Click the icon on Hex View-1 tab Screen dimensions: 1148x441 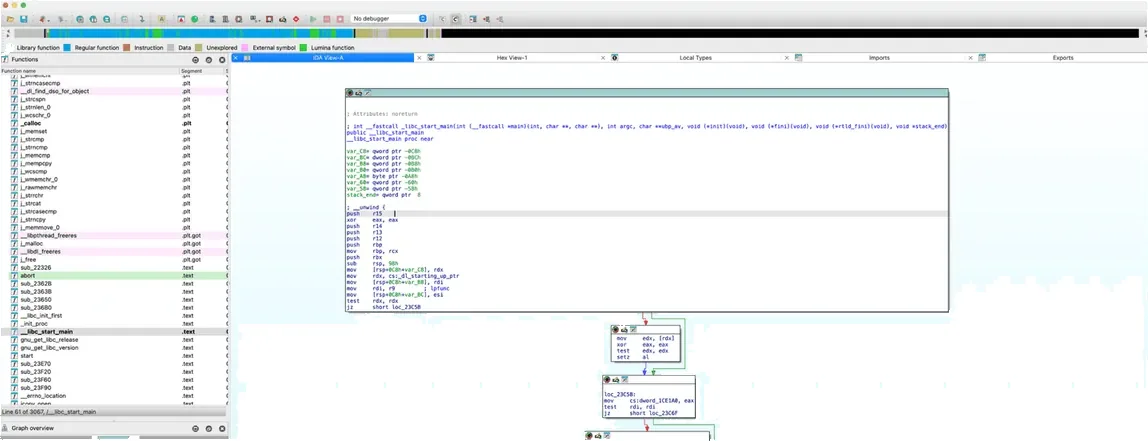pyautogui.click(x=431, y=57)
